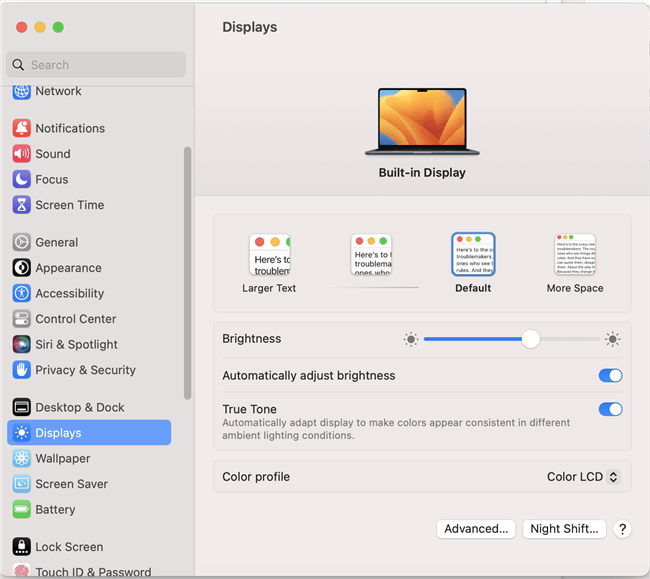This screenshot has height=579, width=650.
Task: Choose the Larger Text resolution thumbnail
Action: coord(269,255)
